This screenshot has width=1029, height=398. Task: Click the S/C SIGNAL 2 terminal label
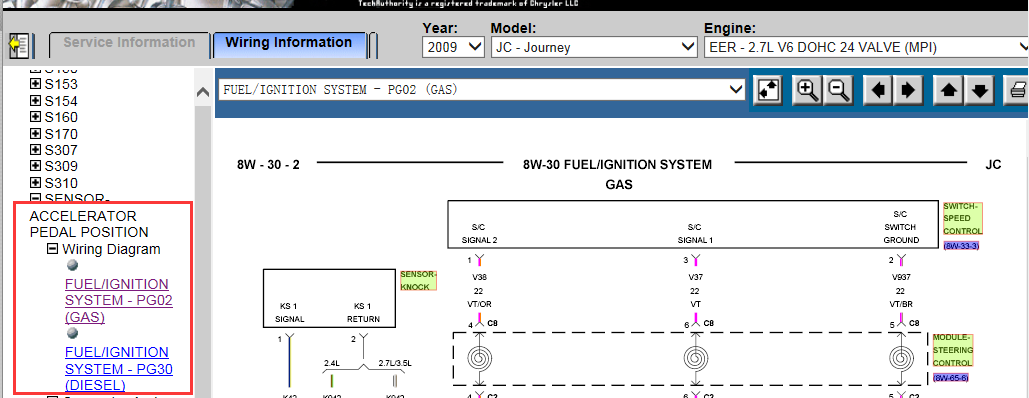coord(480,234)
